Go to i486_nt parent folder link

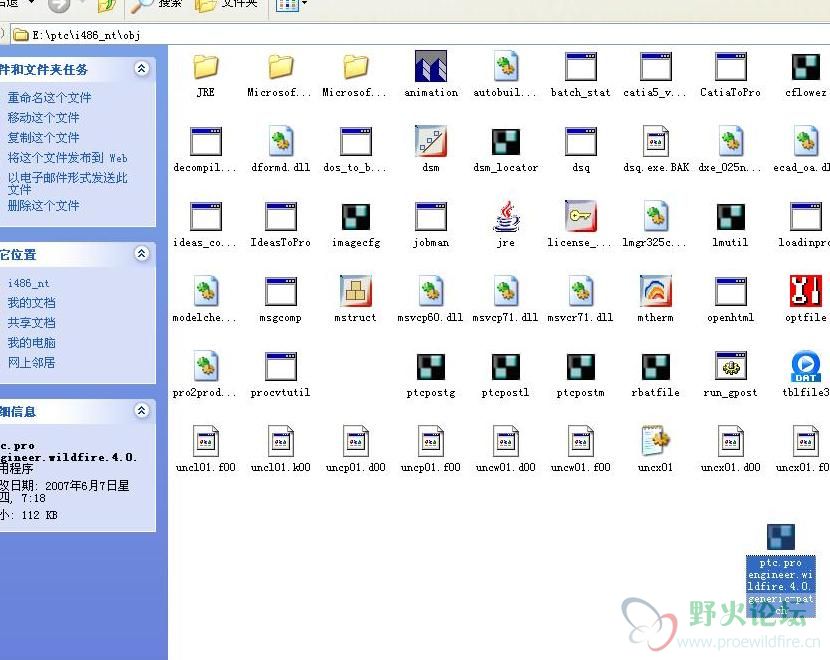[x=29, y=283]
